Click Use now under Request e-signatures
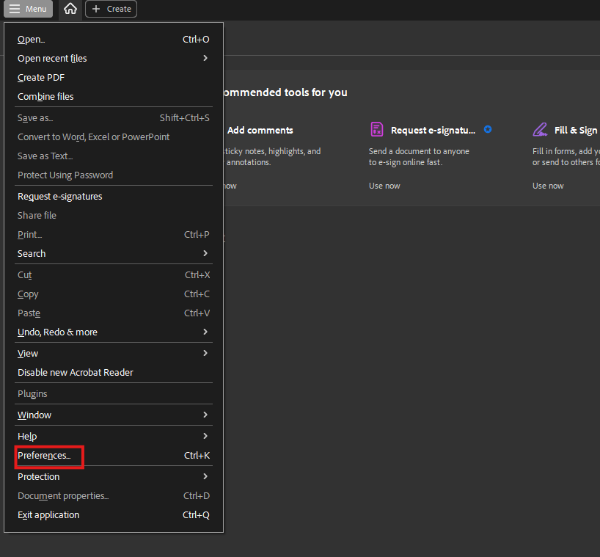 pyautogui.click(x=384, y=186)
